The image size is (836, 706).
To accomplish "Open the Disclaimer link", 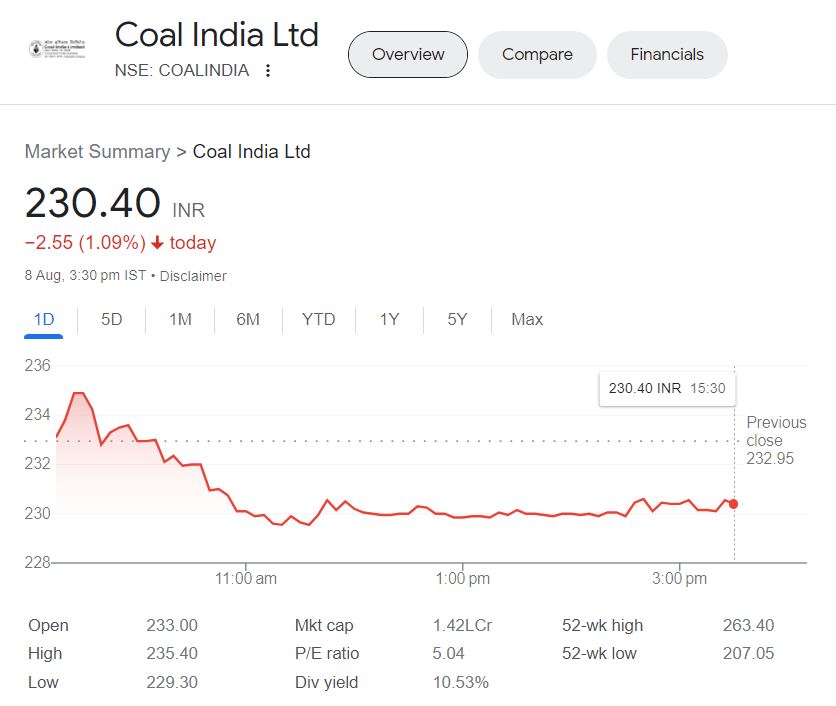I will [x=193, y=276].
